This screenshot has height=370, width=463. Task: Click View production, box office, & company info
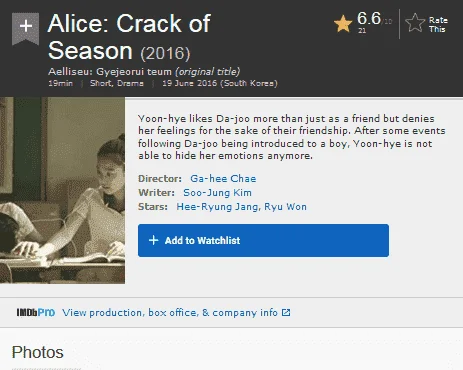170,312
